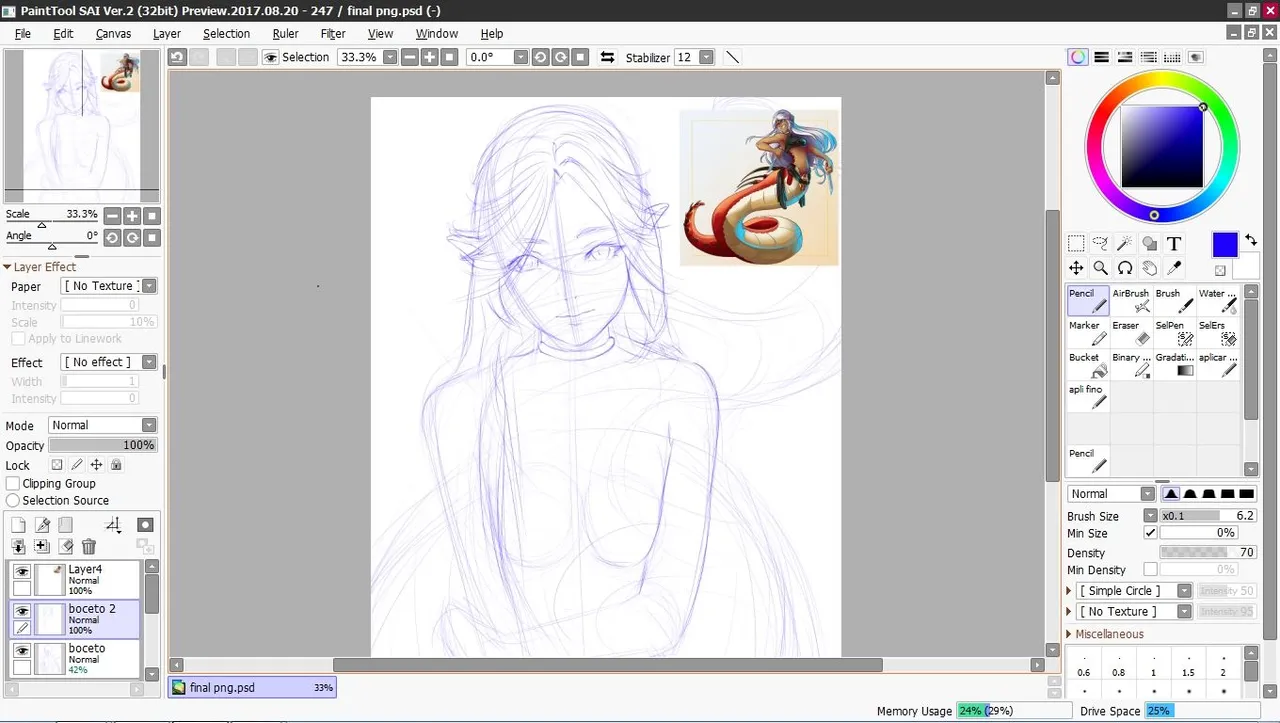The width and height of the screenshot is (1280, 723).
Task: Delete layer with trash can icon
Action: click(89, 546)
